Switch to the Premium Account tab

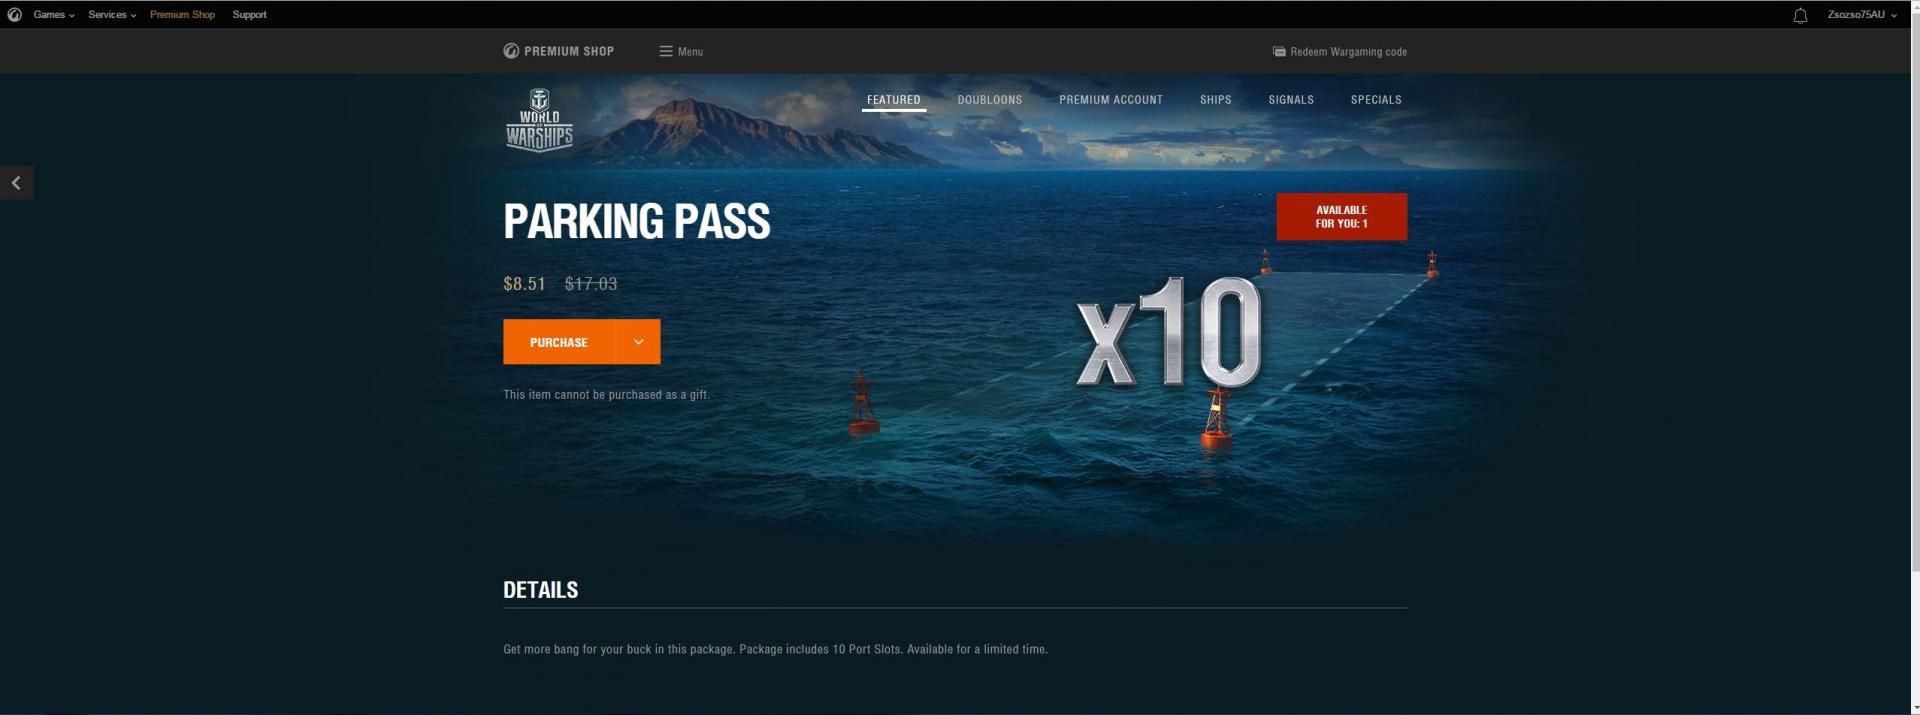pos(1111,100)
